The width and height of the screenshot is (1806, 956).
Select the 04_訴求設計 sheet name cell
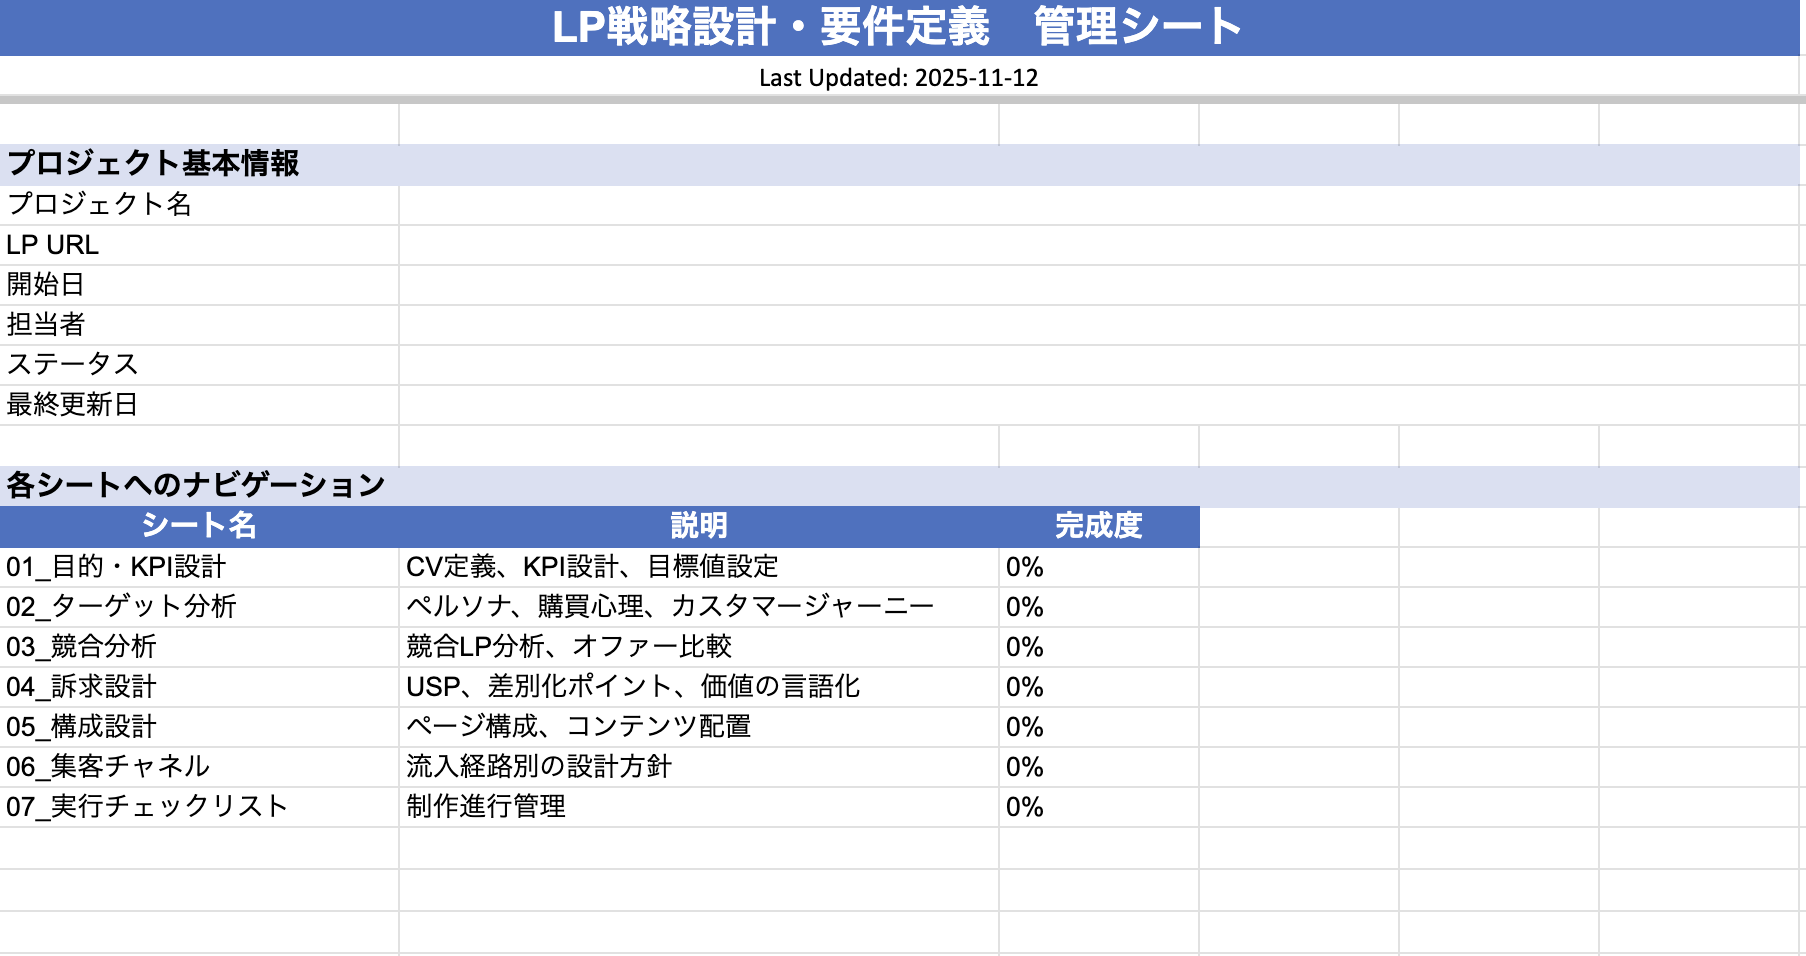coord(82,687)
